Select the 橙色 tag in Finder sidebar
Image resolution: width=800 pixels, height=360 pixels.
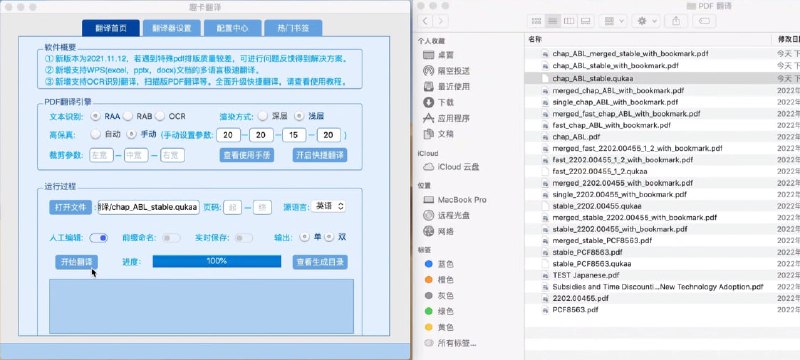439,280
